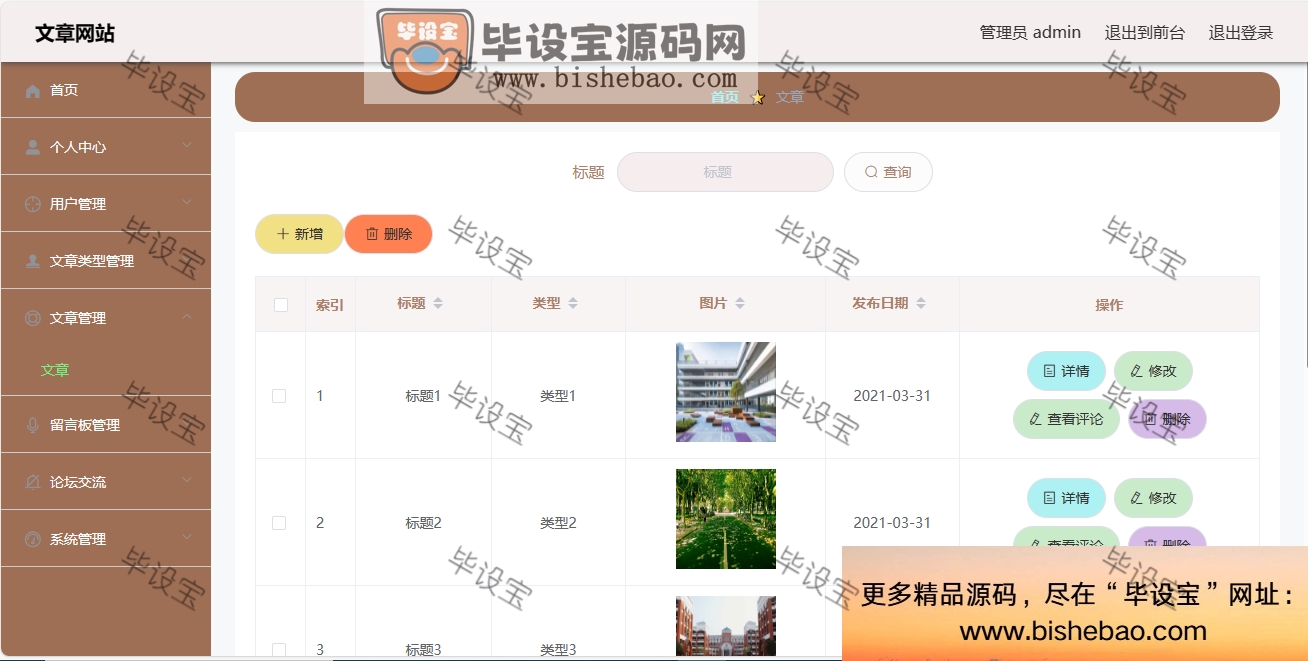Click the 操作 column header
Image resolution: width=1308 pixels, height=661 pixels.
point(1109,305)
